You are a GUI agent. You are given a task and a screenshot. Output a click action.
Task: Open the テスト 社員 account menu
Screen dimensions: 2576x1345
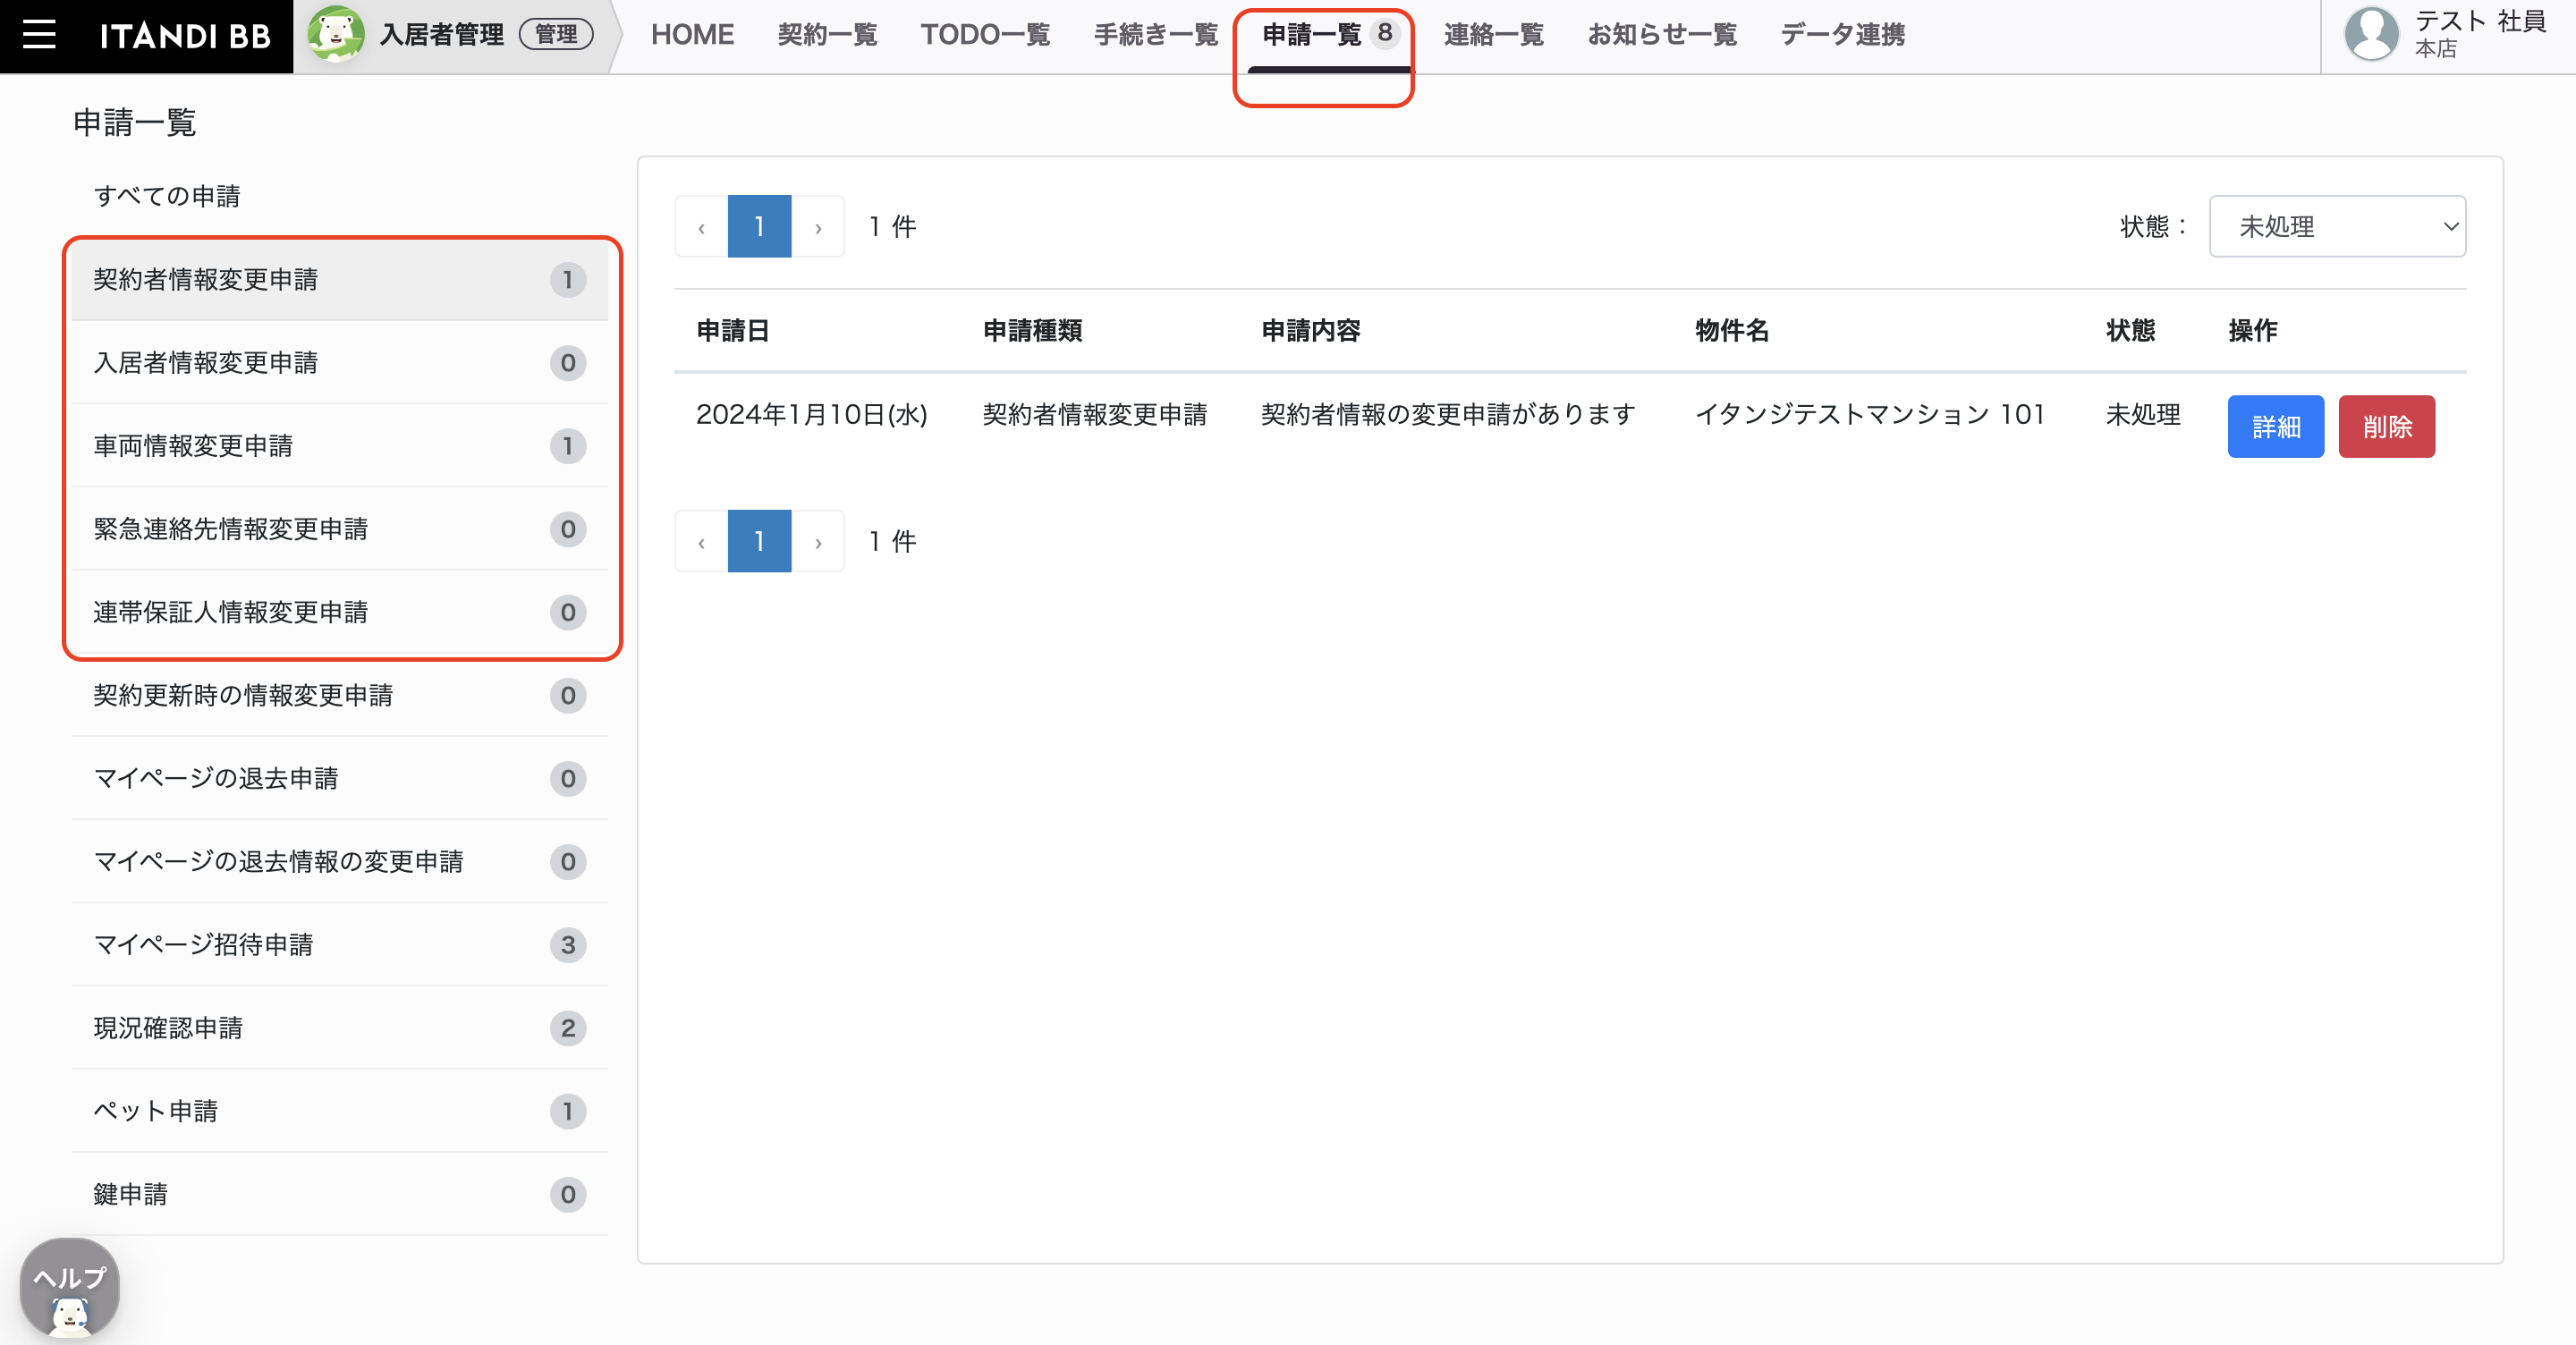2446,34
